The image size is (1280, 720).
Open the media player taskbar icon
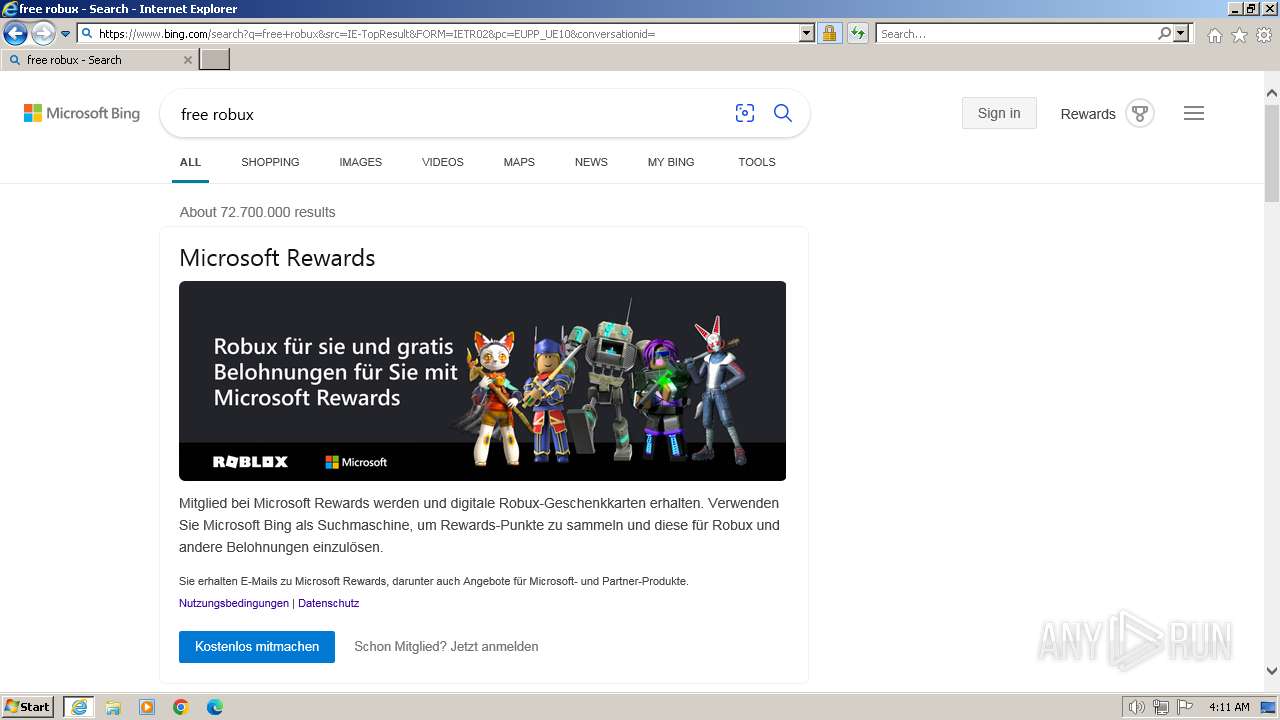tap(147, 707)
